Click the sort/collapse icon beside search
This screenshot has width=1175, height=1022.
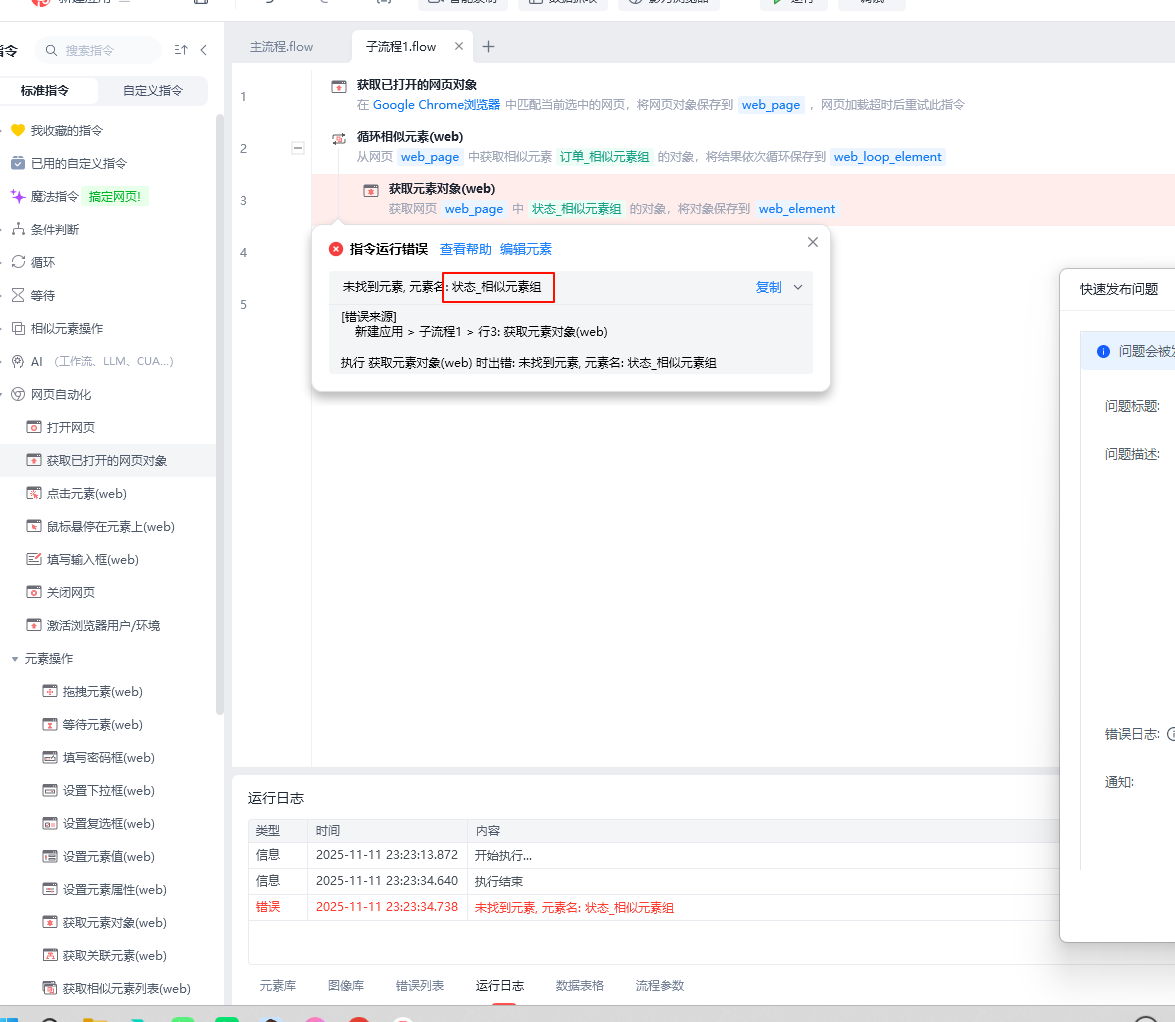point(181,50)
